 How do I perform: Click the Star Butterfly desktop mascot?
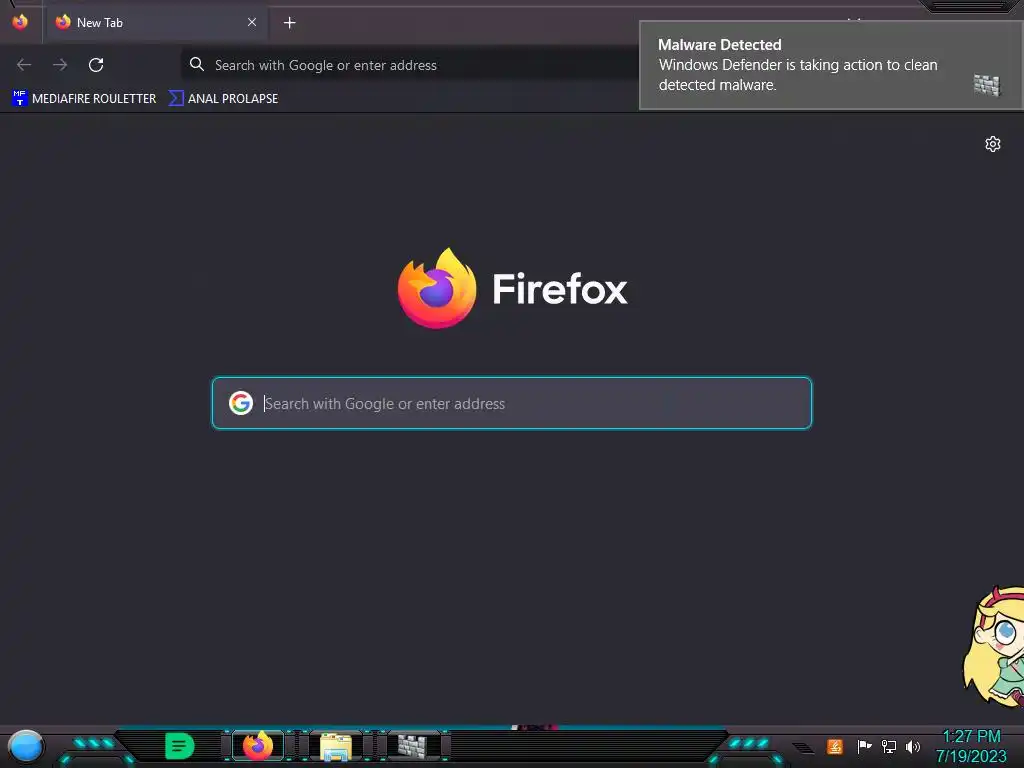click(994, 647)
